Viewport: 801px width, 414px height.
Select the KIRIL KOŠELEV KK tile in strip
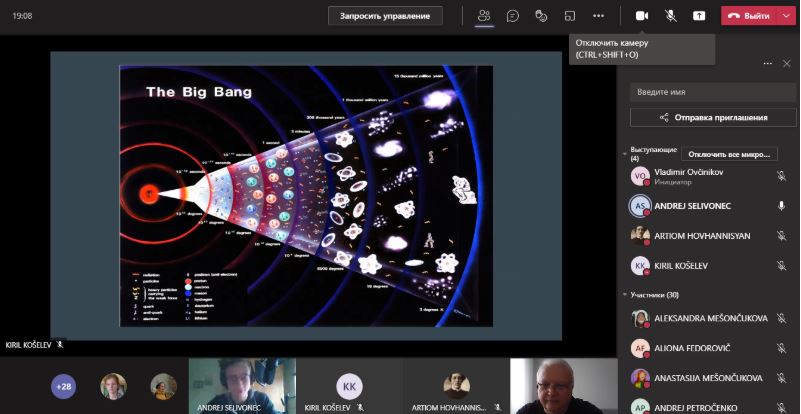pyautogui.click(x=349, y=385)
